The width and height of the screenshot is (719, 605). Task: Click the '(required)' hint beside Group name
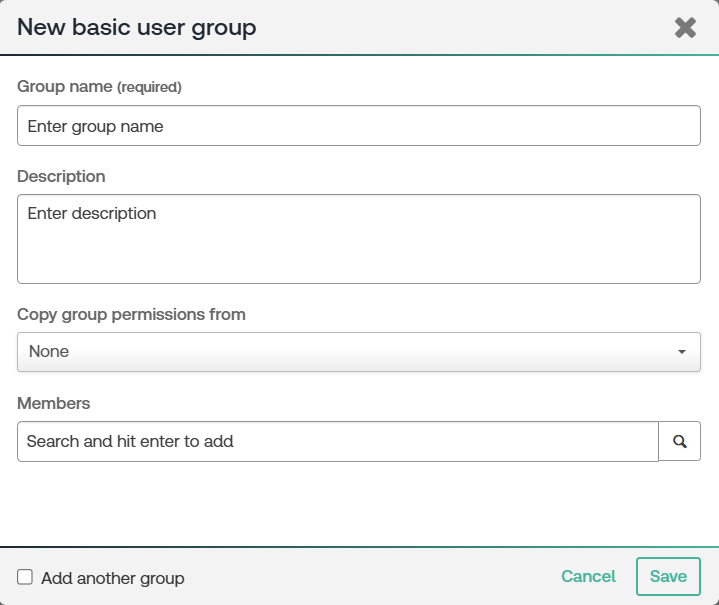[x=149, y=88]
